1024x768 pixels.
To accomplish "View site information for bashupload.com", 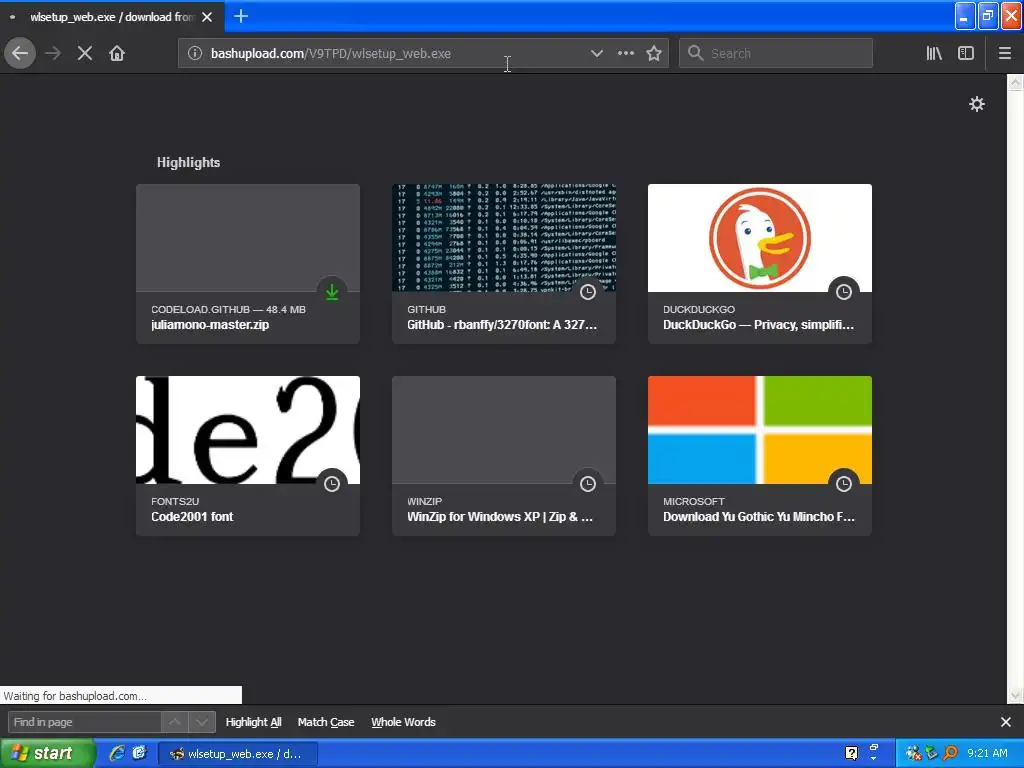I will 195,54.
